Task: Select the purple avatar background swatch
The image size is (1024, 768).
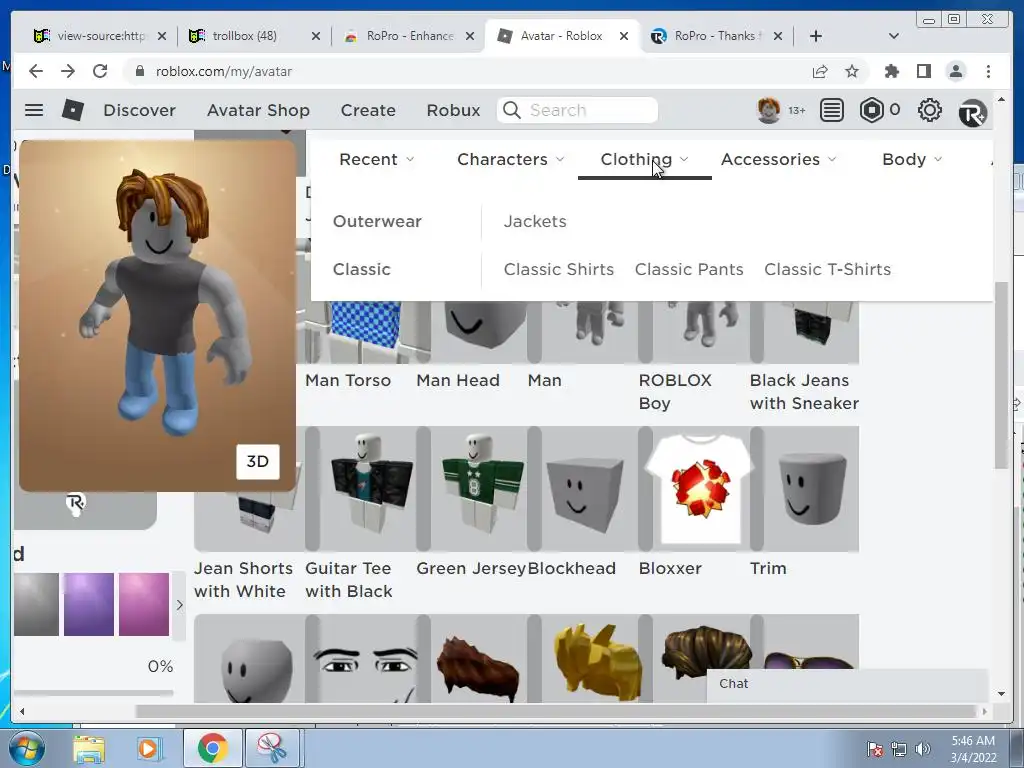Action: click(89, 604)
